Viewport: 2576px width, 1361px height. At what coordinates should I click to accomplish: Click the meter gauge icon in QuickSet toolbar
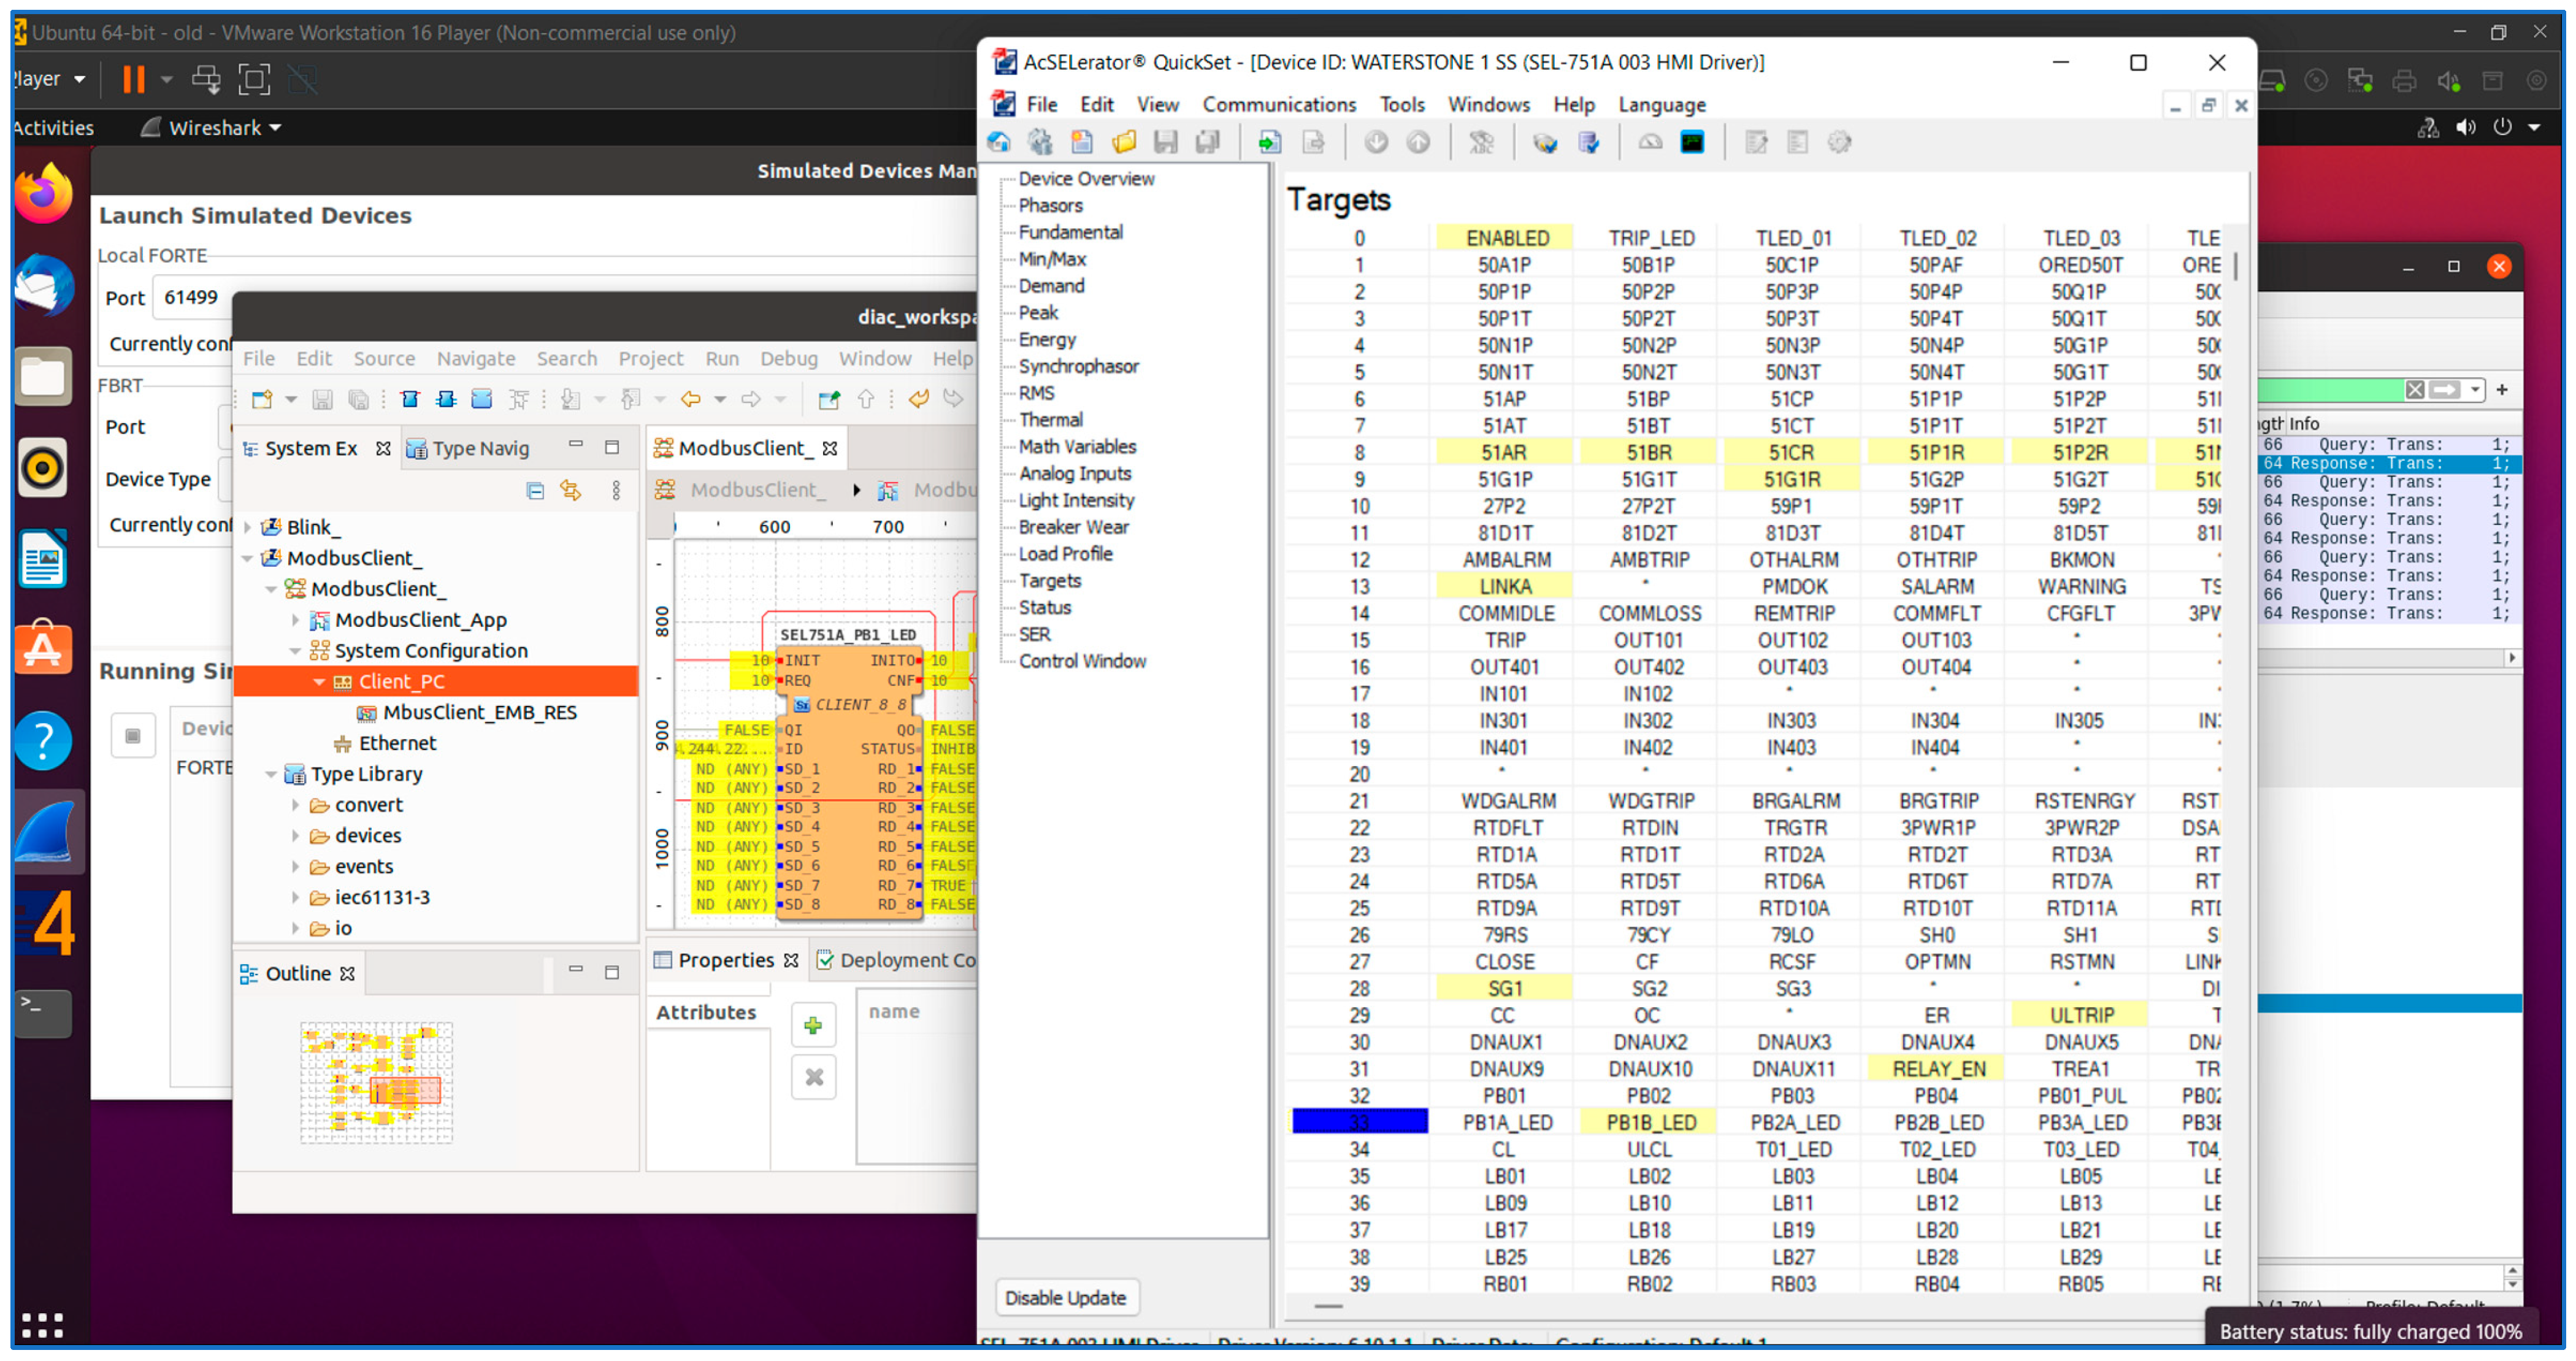coord(1650,143)
